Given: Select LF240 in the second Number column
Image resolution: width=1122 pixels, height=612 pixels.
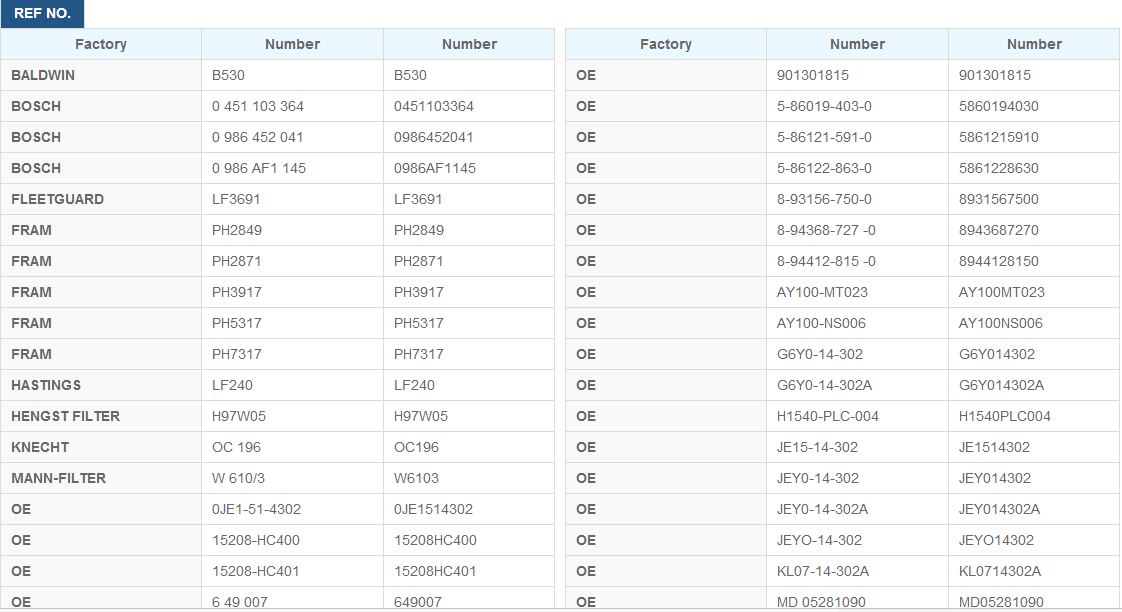Looking at the screenshot, I should tap(414, 385).
